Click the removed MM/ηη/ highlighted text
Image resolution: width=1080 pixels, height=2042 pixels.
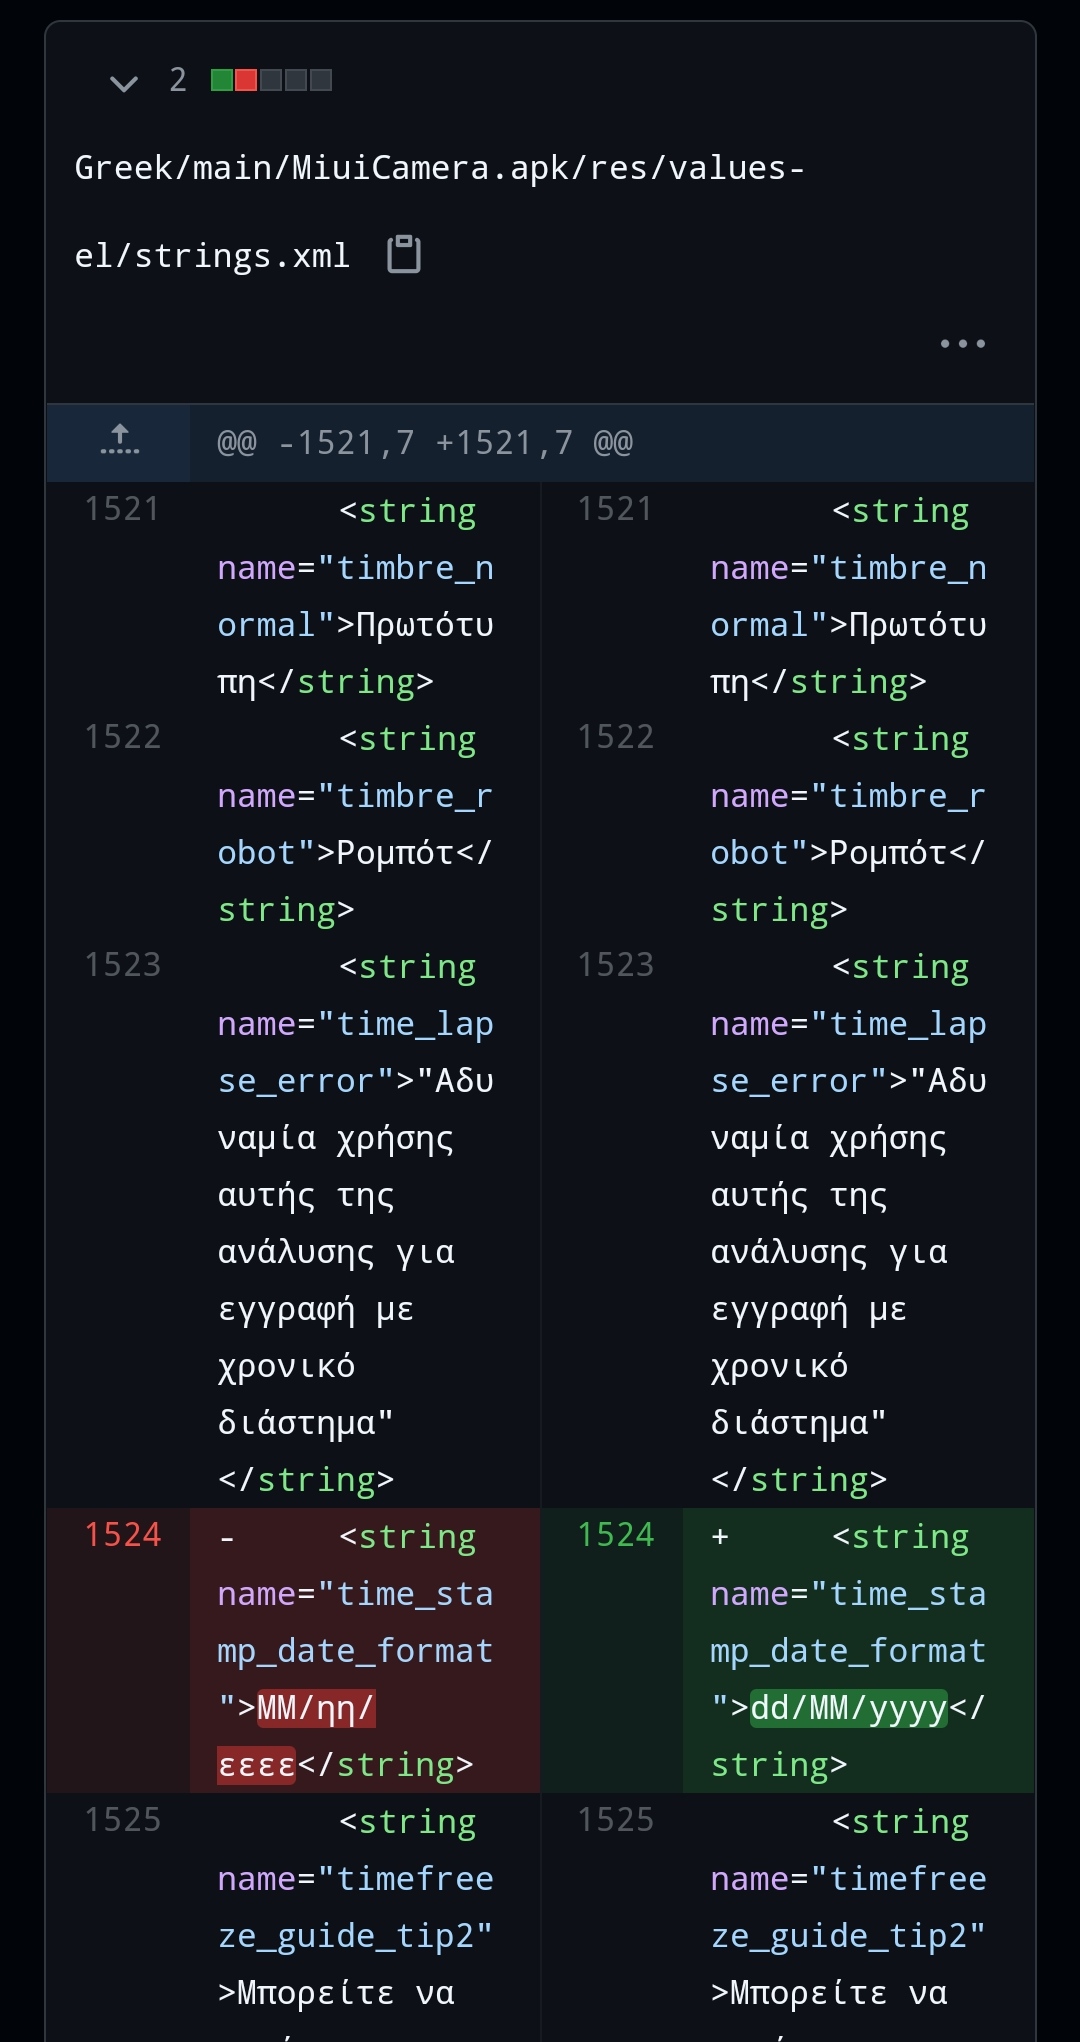(316, 1708)
